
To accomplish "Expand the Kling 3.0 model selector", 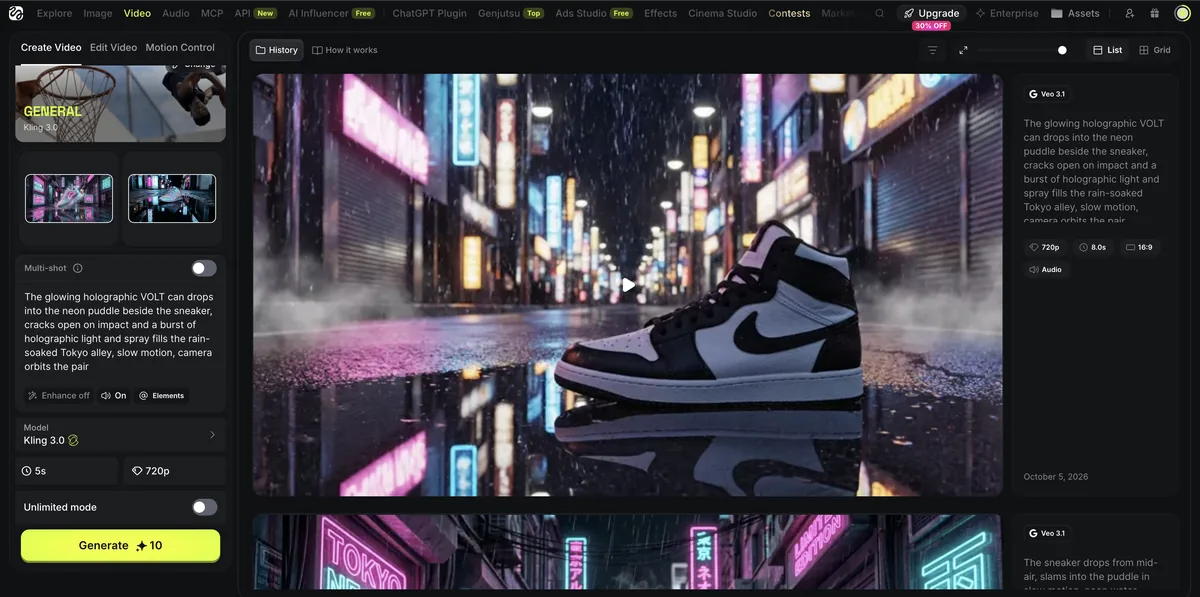I will click(x=121, y=434).
